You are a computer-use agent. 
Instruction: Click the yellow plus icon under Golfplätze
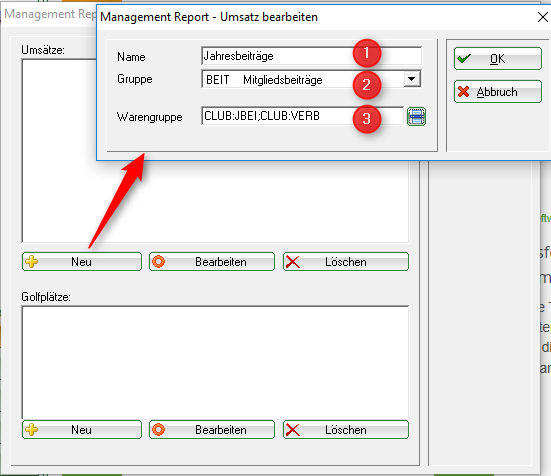[32, 429]
